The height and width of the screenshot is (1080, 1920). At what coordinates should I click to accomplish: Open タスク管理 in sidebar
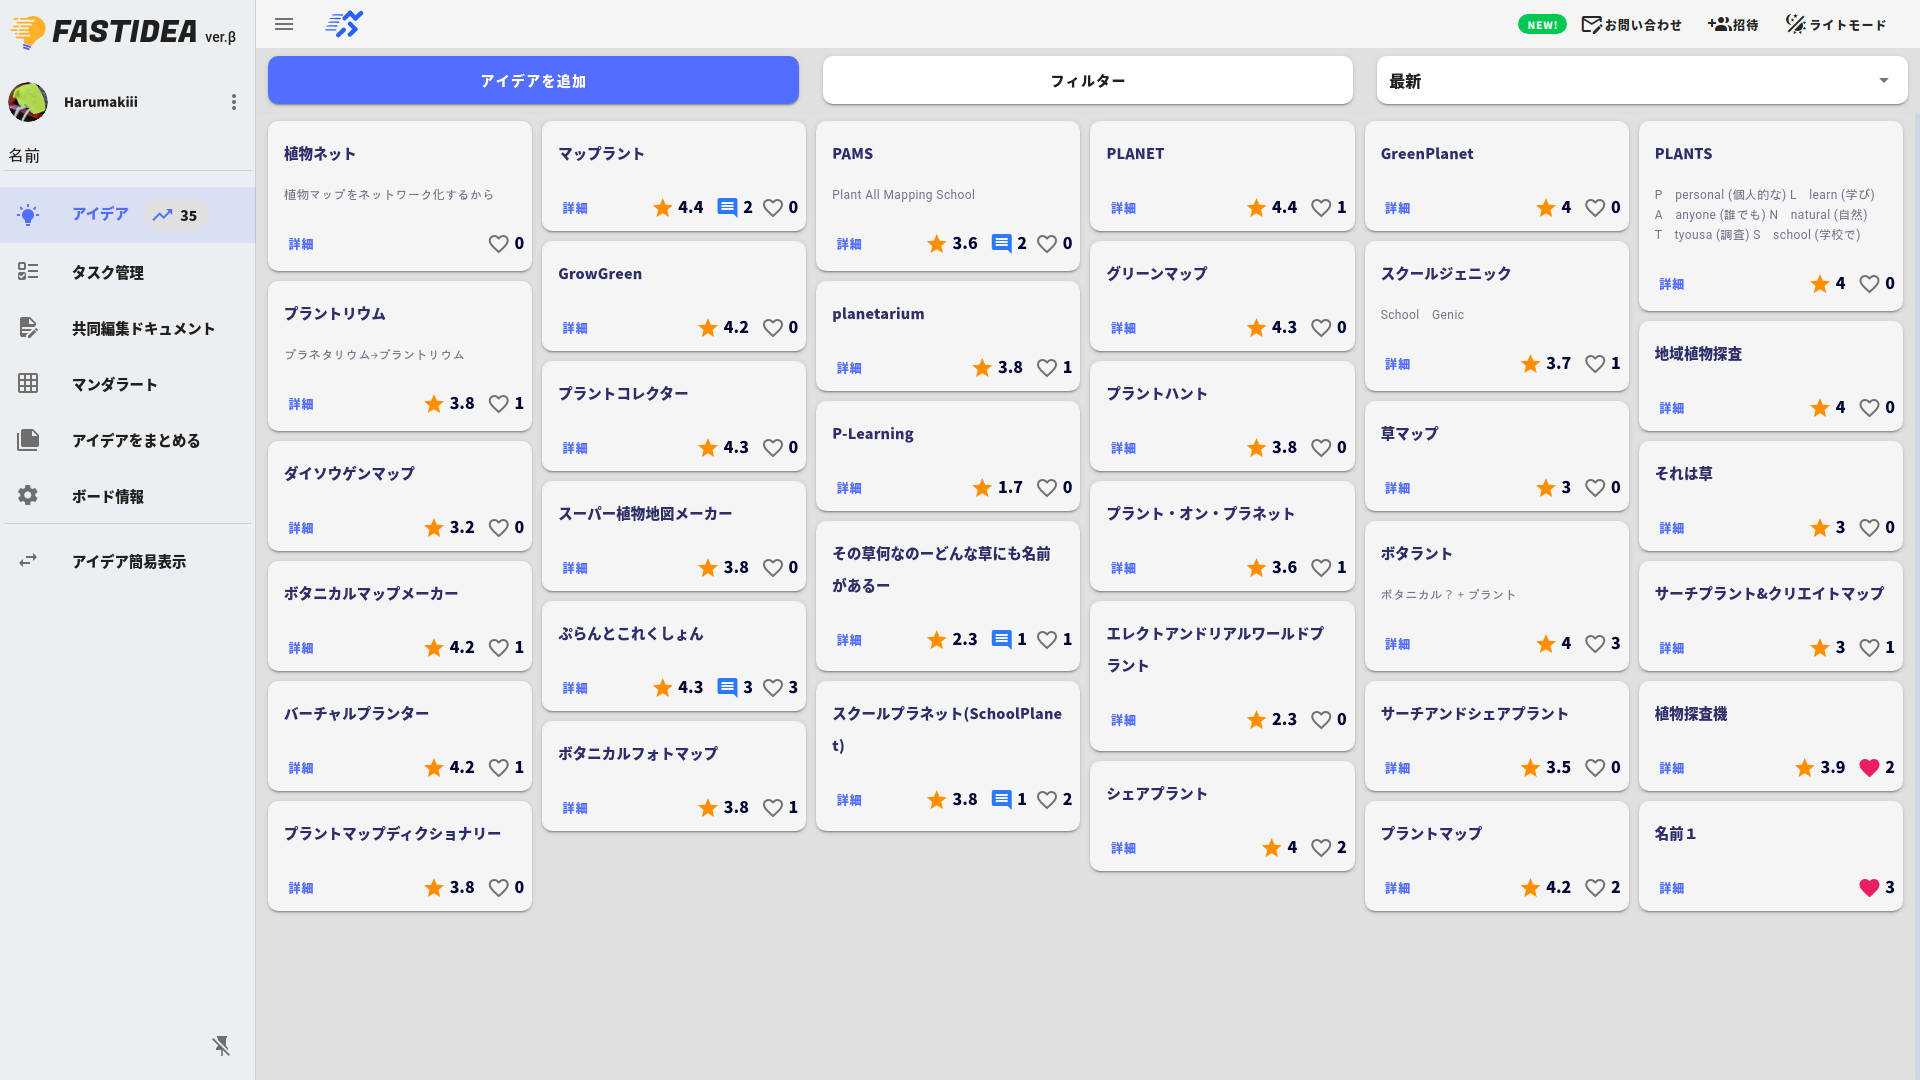tap(108, 272)
